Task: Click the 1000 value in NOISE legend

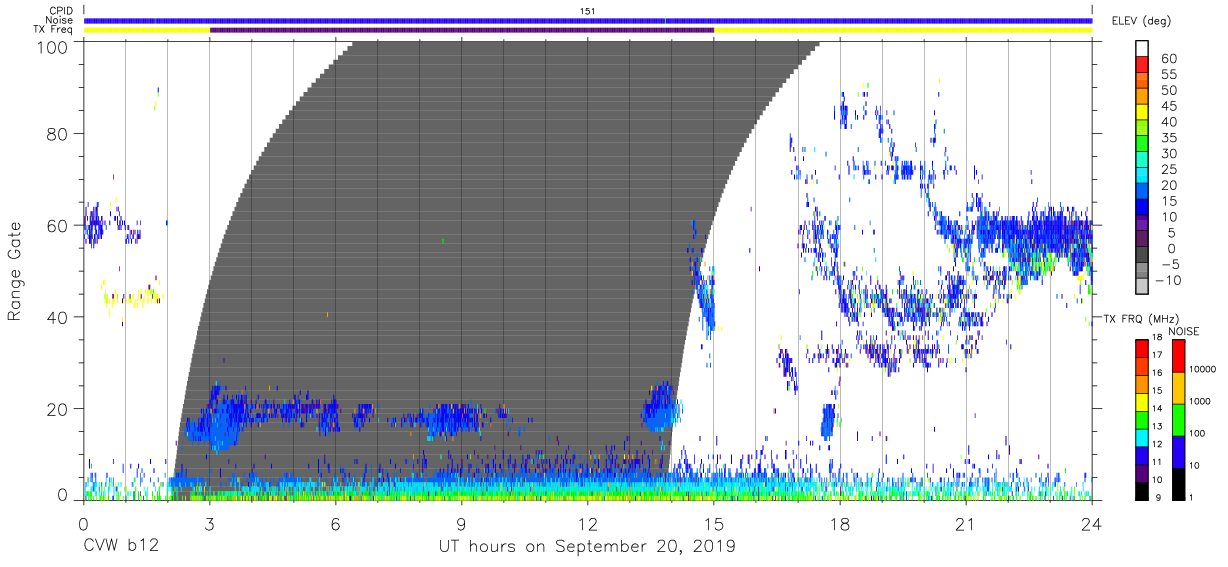Action: (x=1201, y=402)
